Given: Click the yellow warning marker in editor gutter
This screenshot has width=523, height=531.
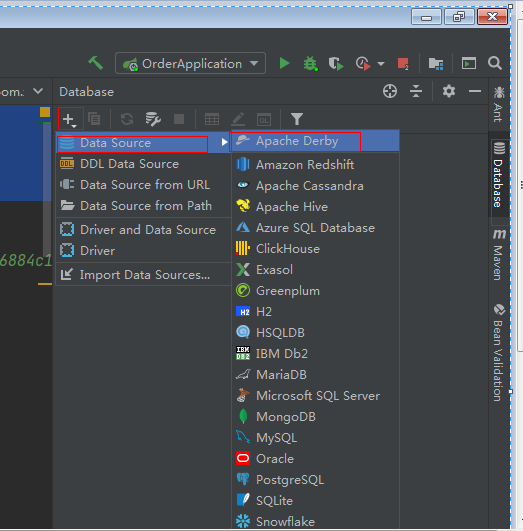Looking at the screenshot, I should click(45, 112).
